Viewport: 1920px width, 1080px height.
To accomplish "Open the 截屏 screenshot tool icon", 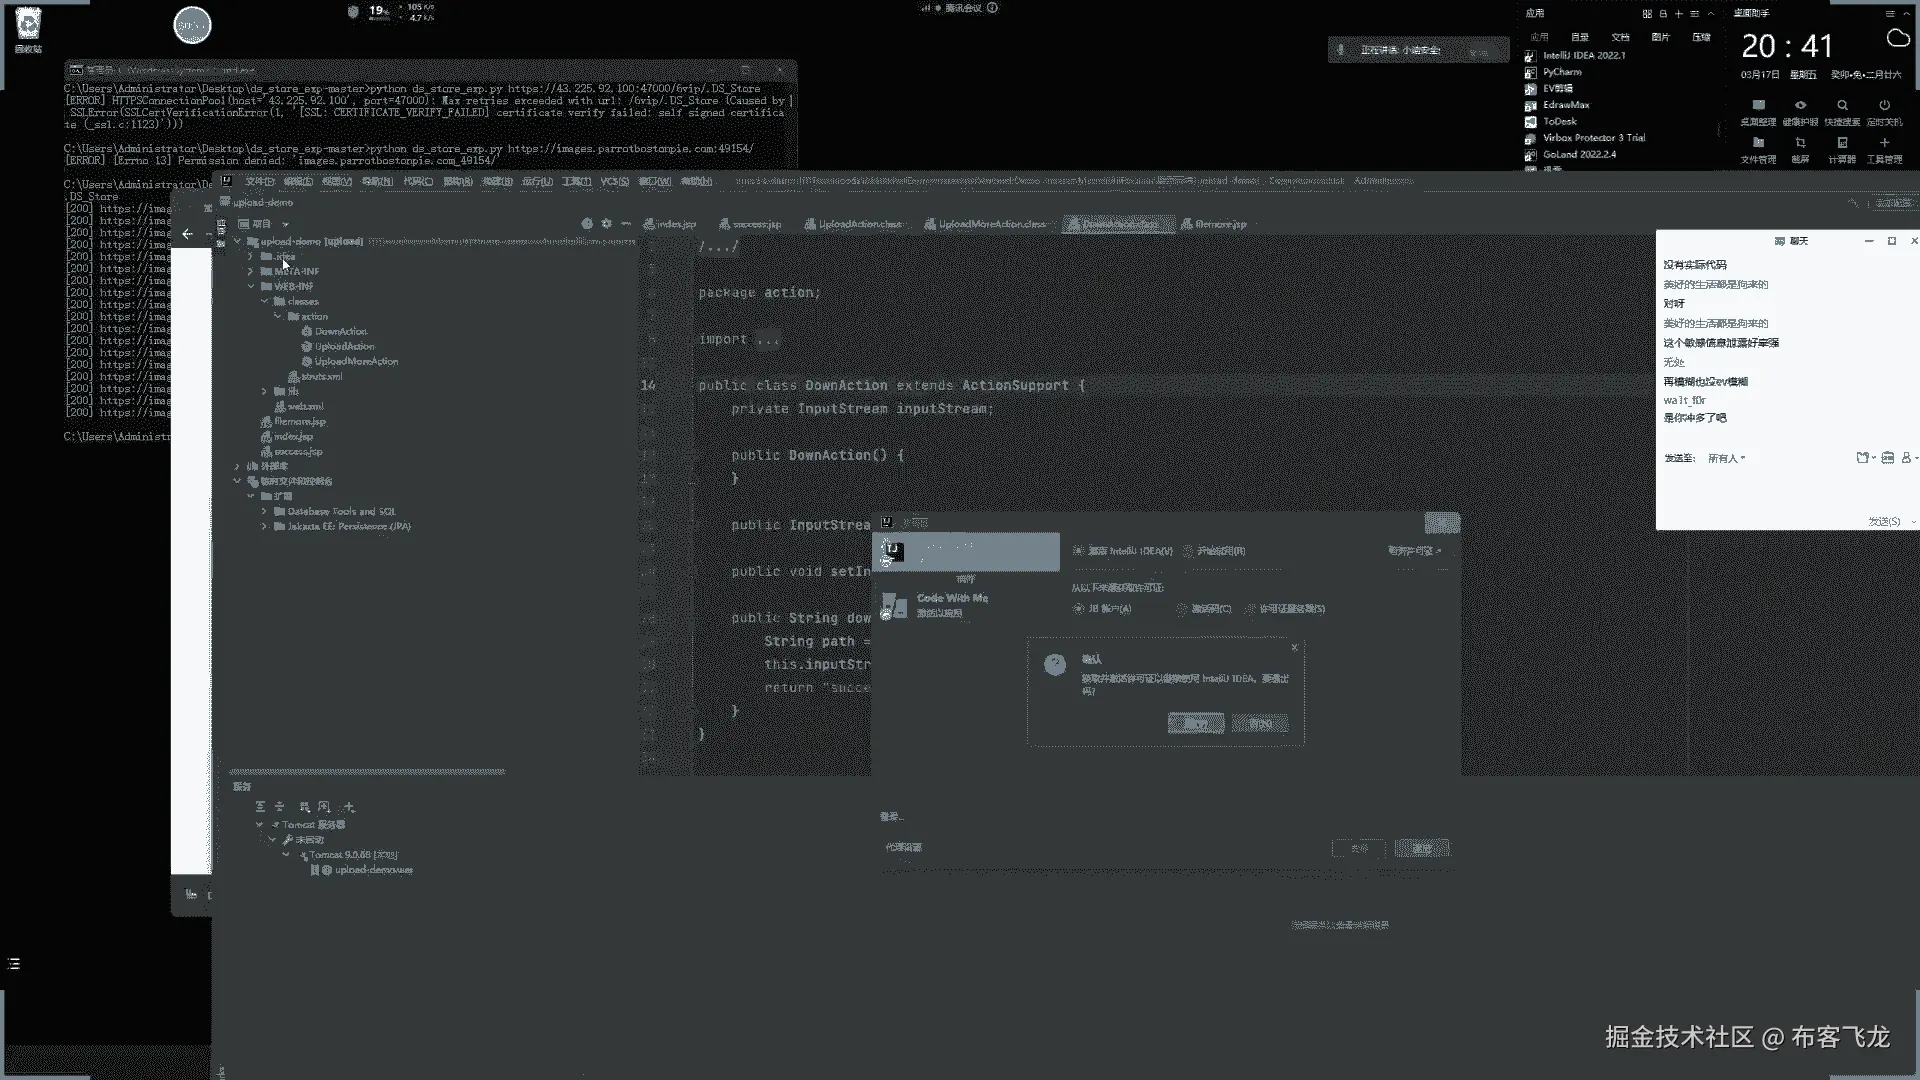I will coord(1800,143).
